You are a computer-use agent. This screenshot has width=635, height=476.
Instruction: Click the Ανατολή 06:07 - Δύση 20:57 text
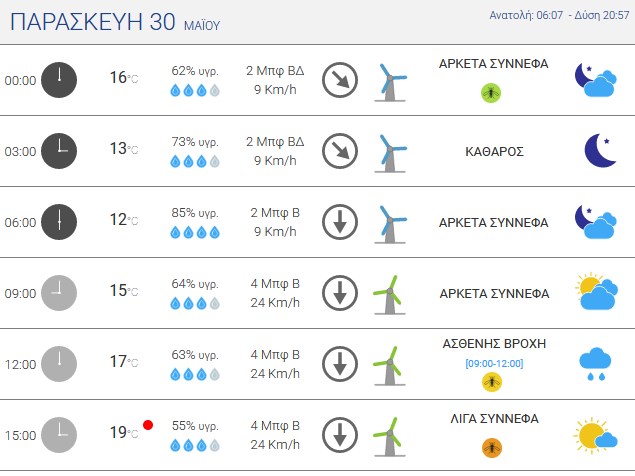(x=559, y=15)
